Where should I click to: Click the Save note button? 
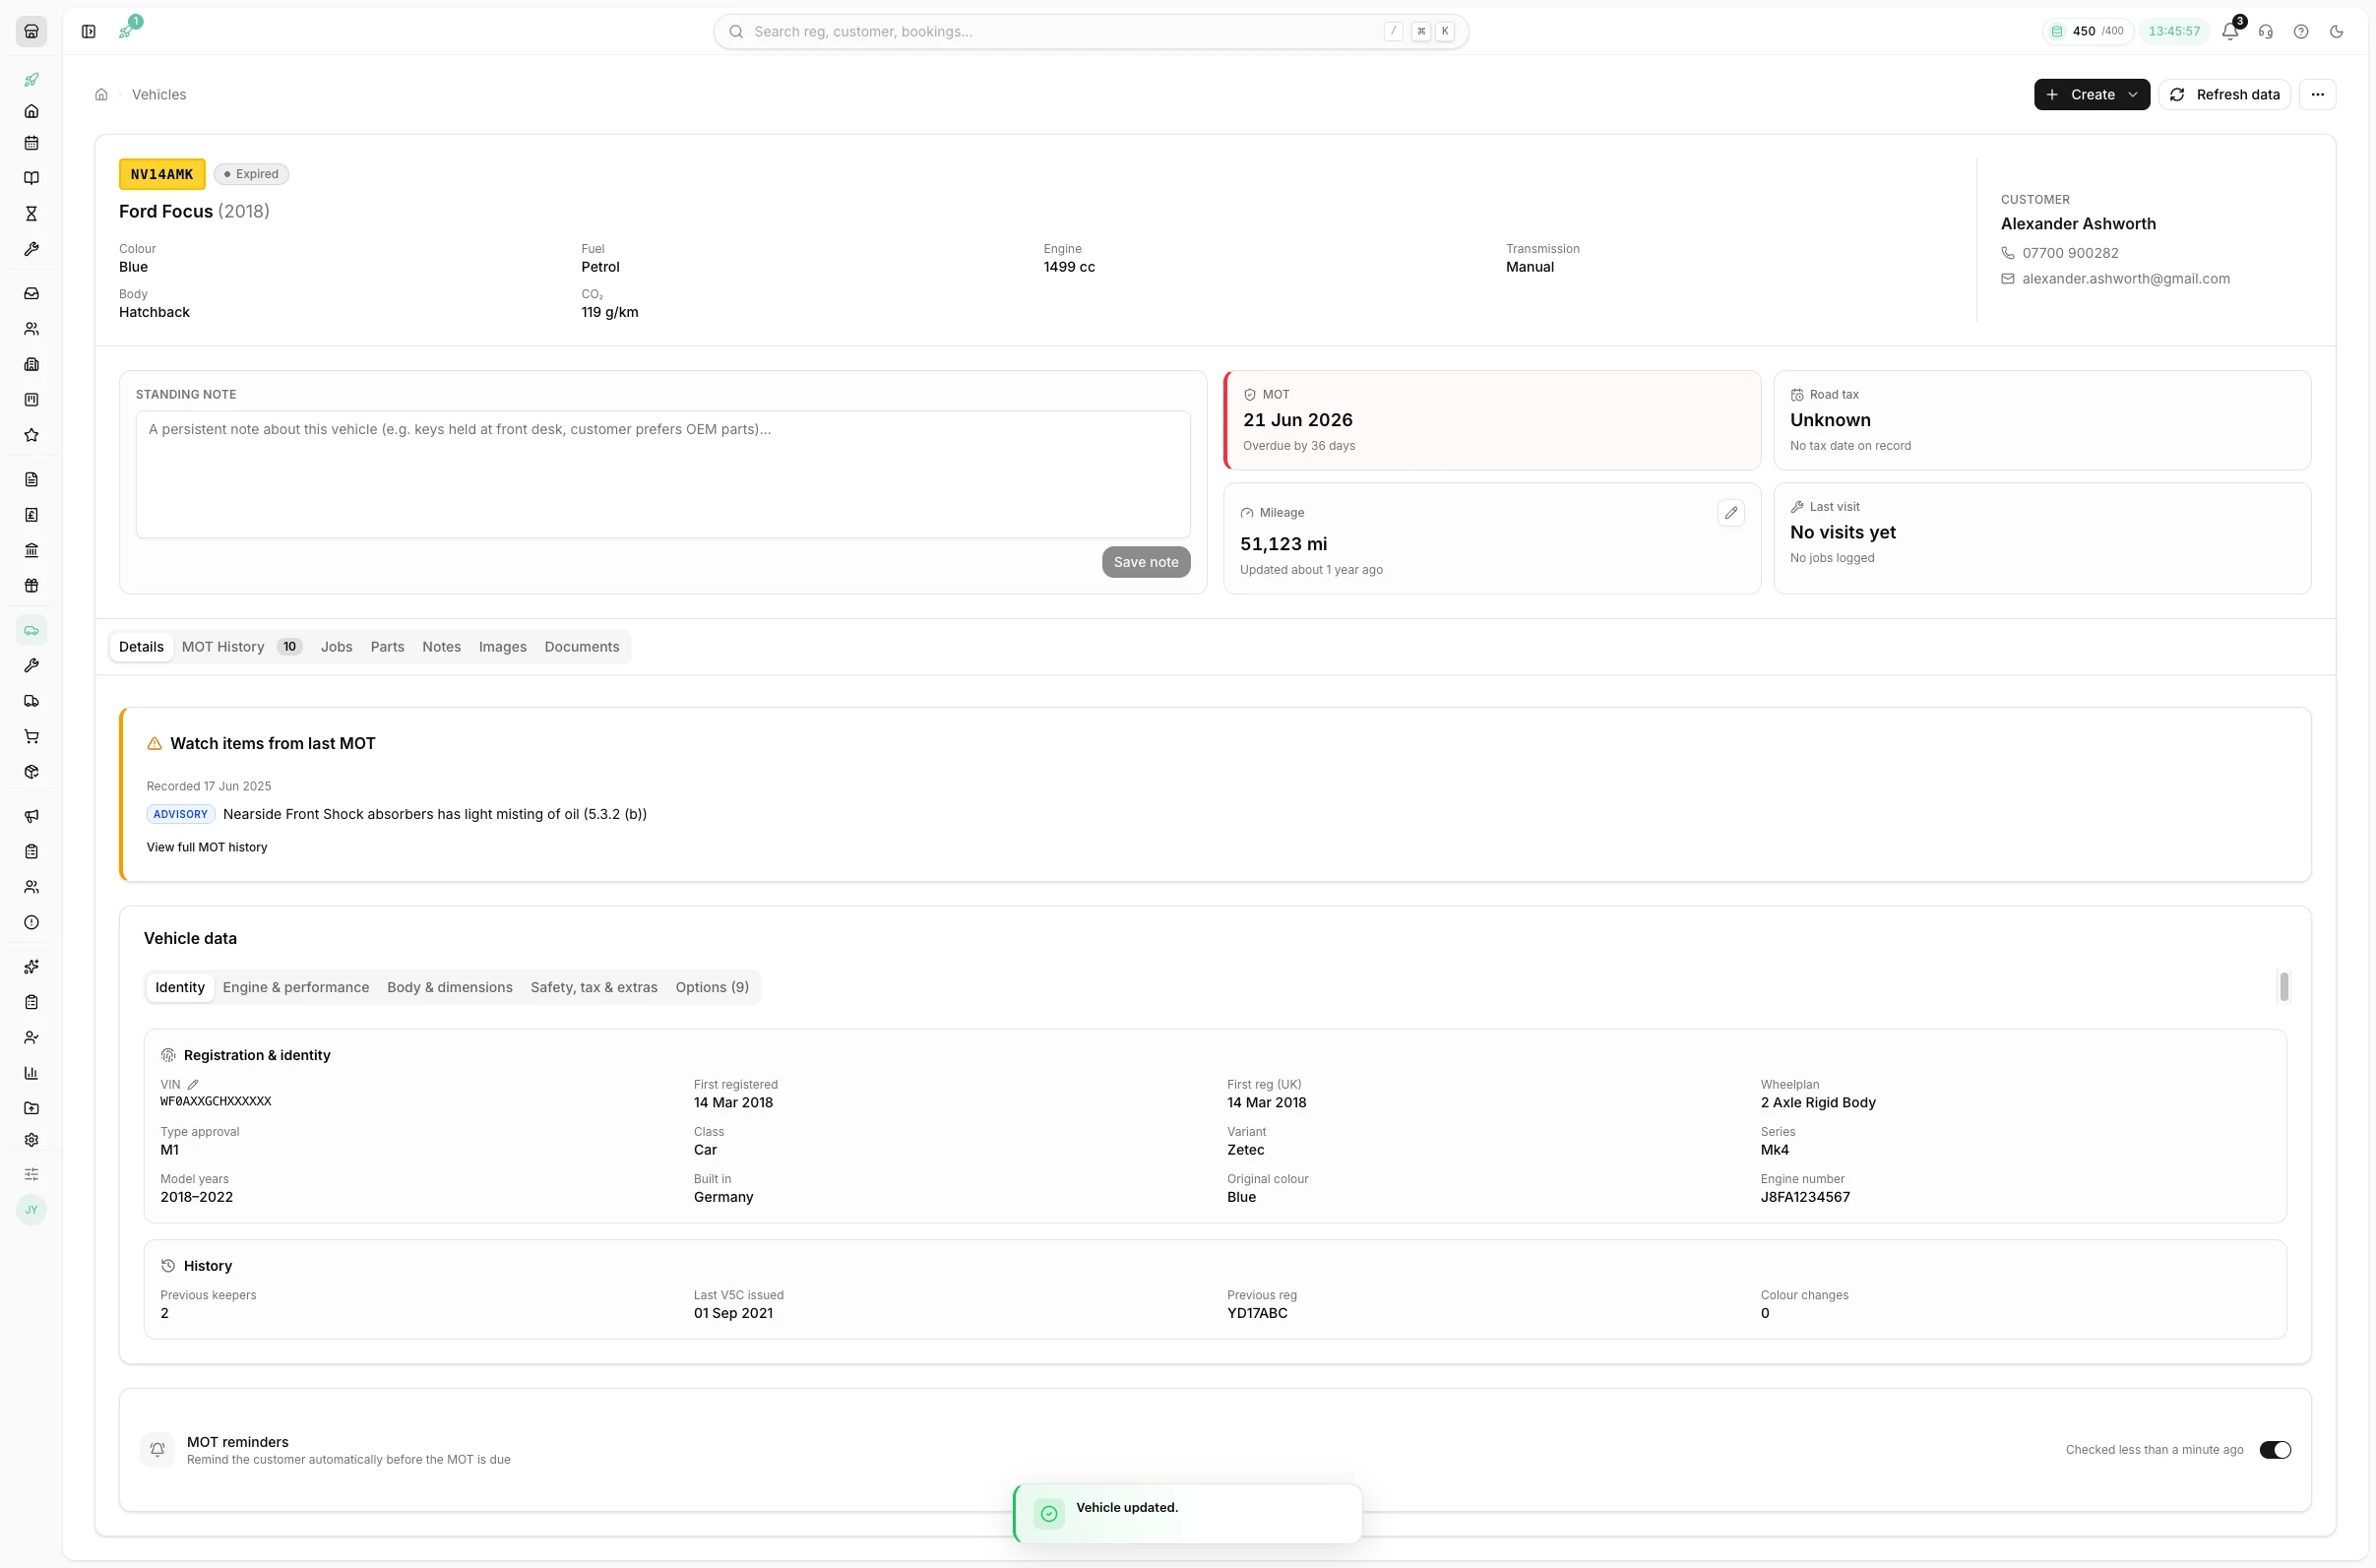pyautogui.click(x=1146, y=562)
